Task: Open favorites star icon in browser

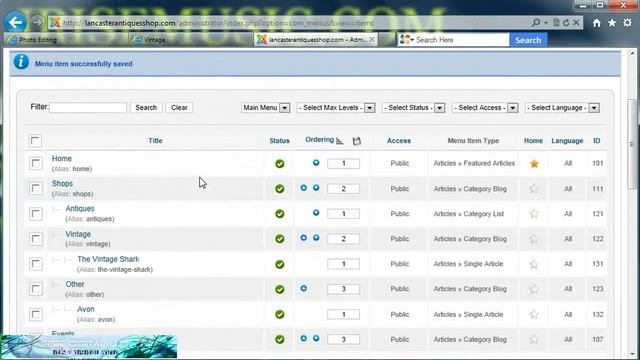Action: coord(612,23)
